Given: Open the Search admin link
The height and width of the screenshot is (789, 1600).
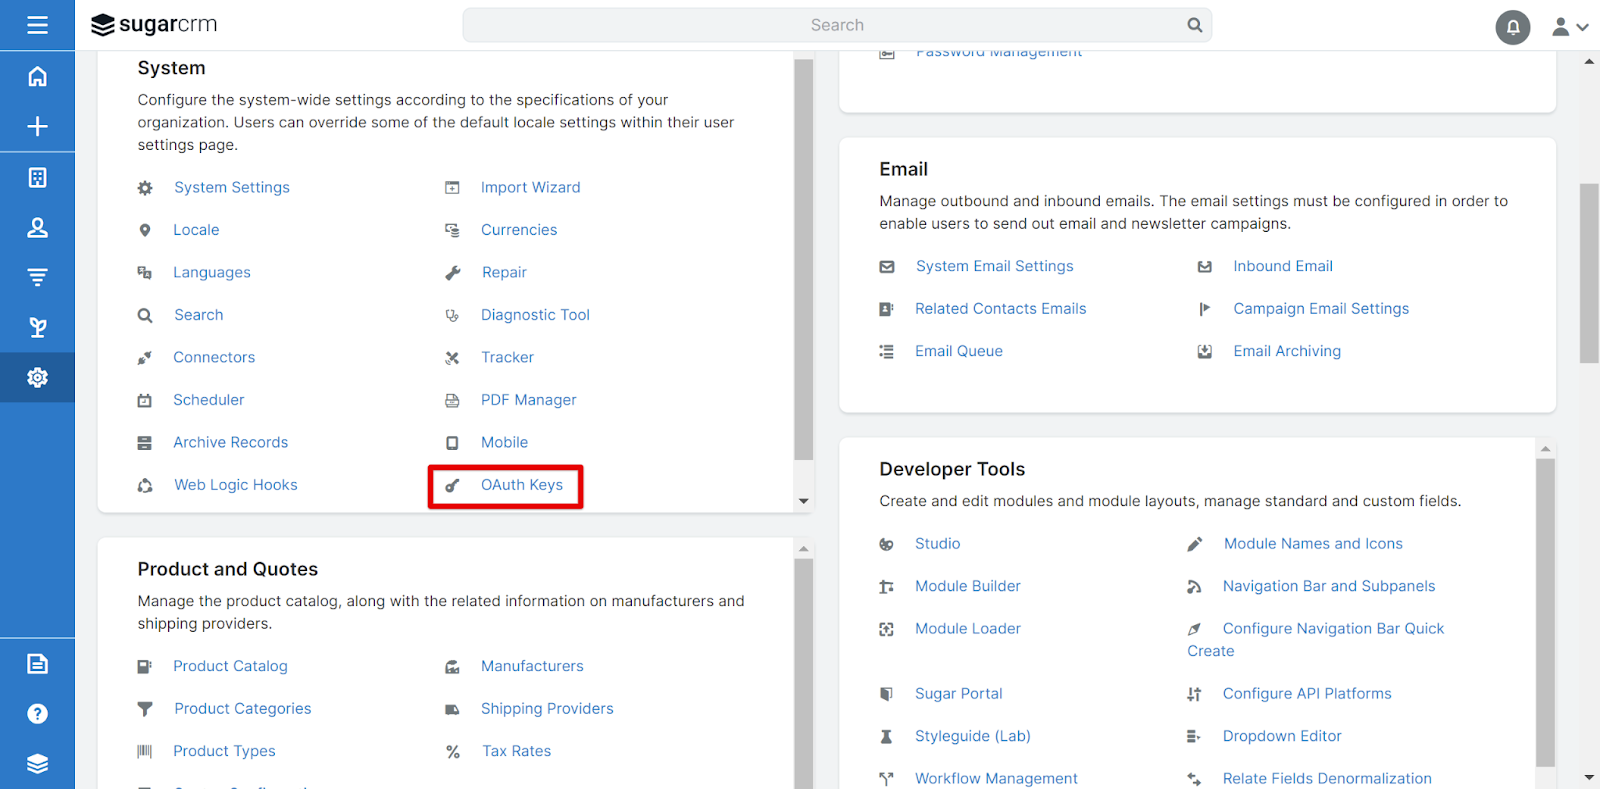Looking at the screenshot, I should (199, 315).
